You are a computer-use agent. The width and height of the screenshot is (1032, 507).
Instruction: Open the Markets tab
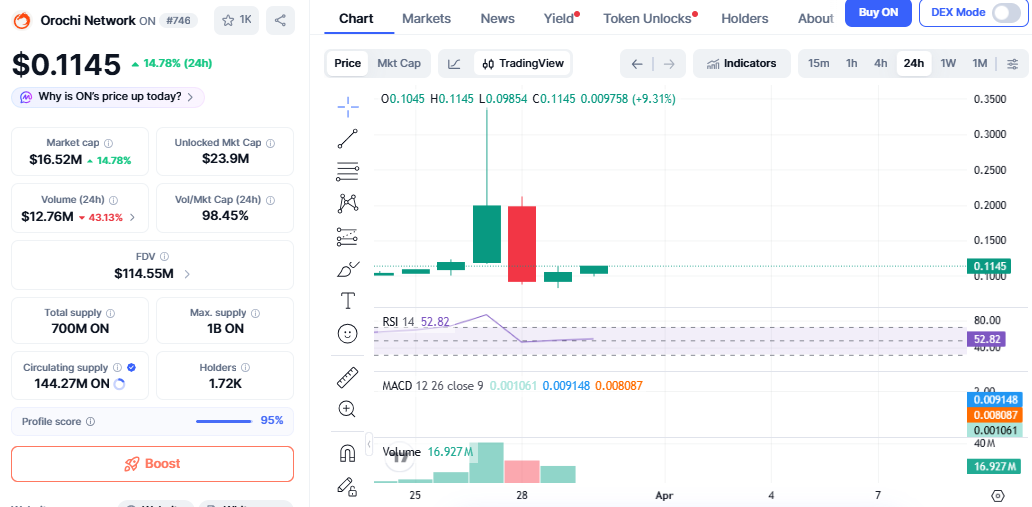point(426,18)
